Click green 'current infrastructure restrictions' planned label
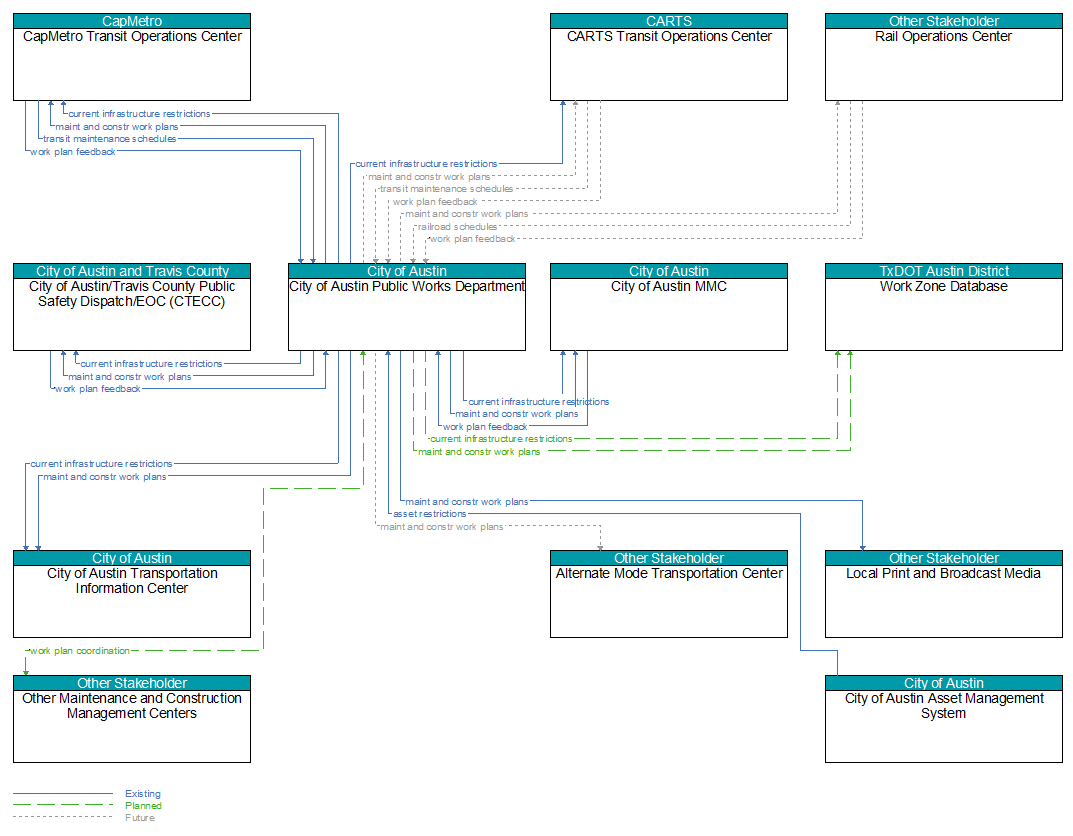Viewport: 1073px width, 836px height. coord(501,439)
